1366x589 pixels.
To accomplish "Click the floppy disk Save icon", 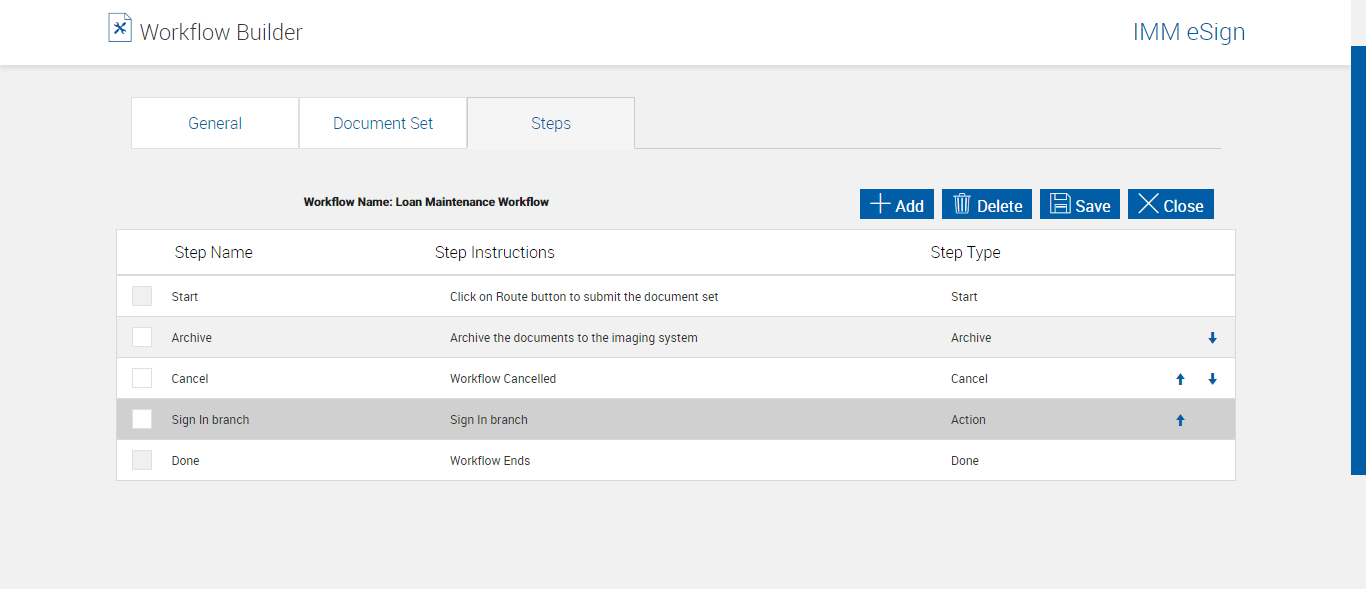I will (x=1060, y=204).
